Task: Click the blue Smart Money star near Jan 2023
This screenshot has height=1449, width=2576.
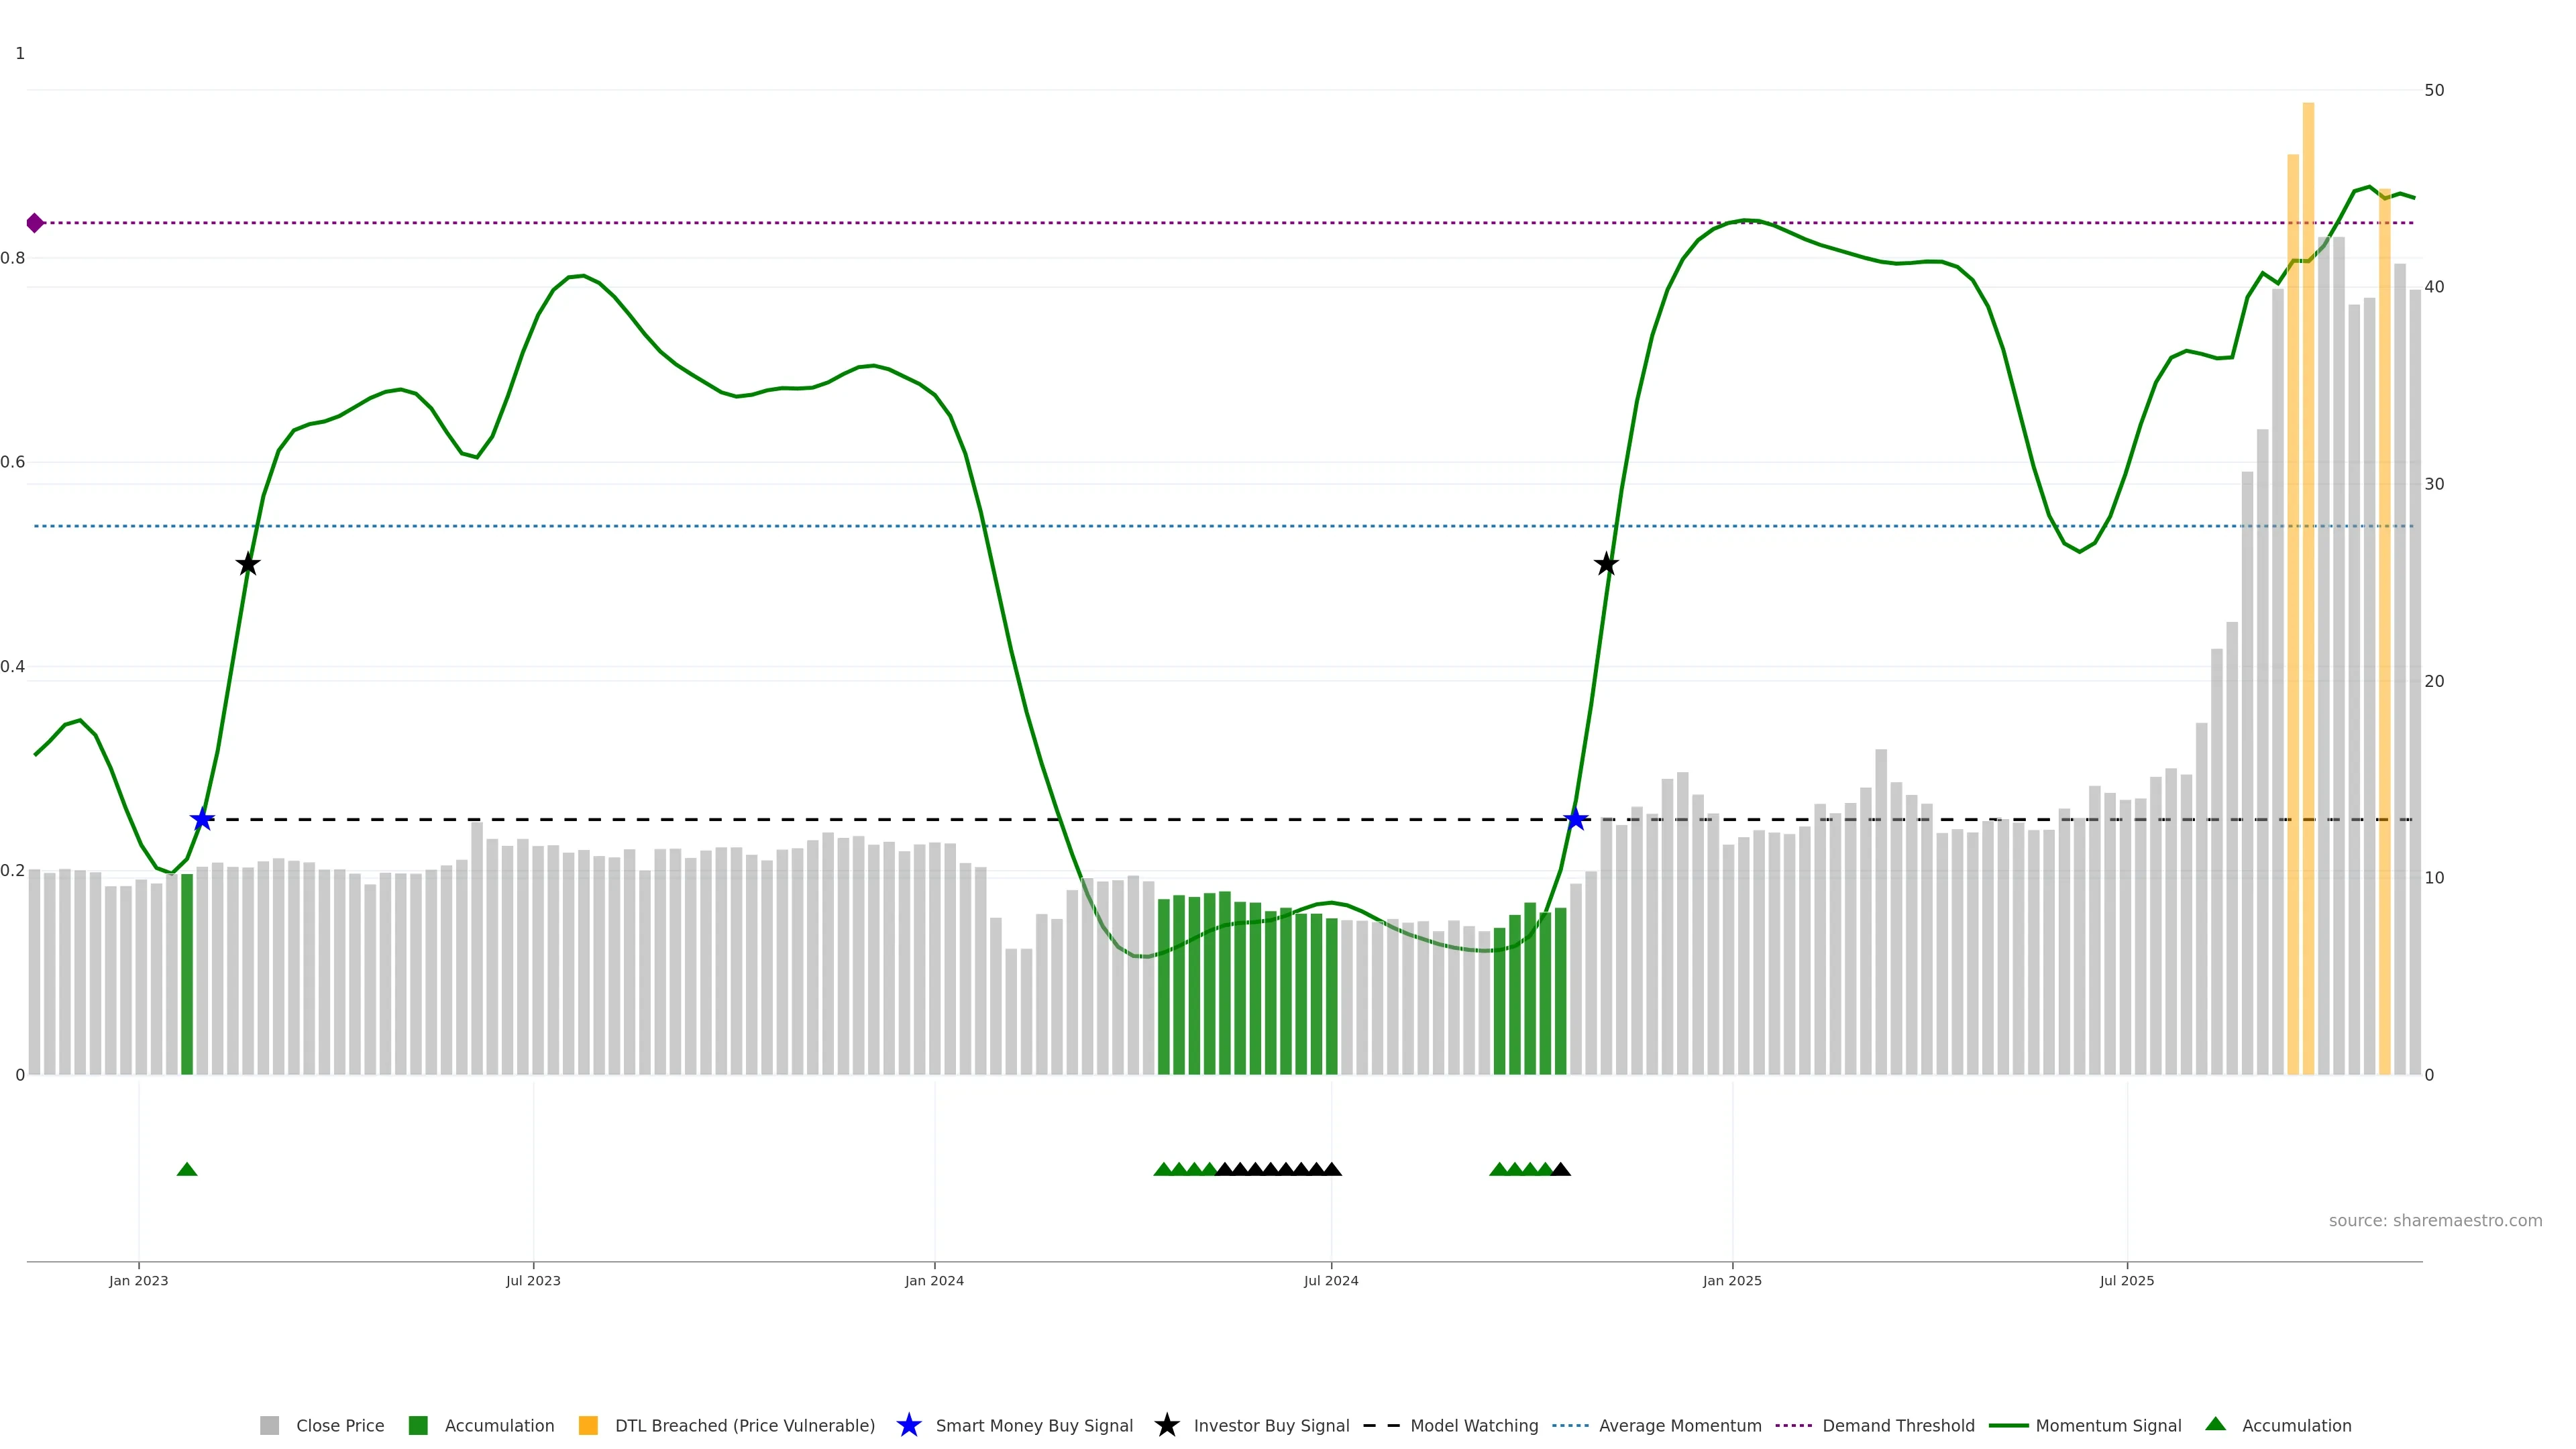Action: (202, 820)
